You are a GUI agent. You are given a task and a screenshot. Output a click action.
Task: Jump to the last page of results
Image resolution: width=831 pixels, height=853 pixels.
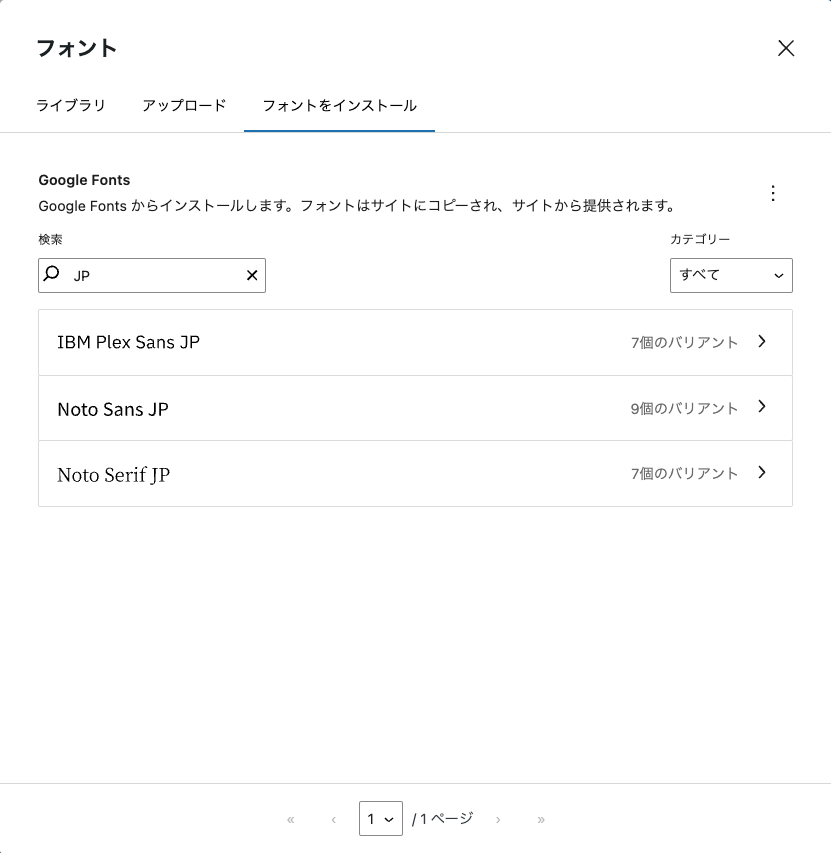point(541,819)
